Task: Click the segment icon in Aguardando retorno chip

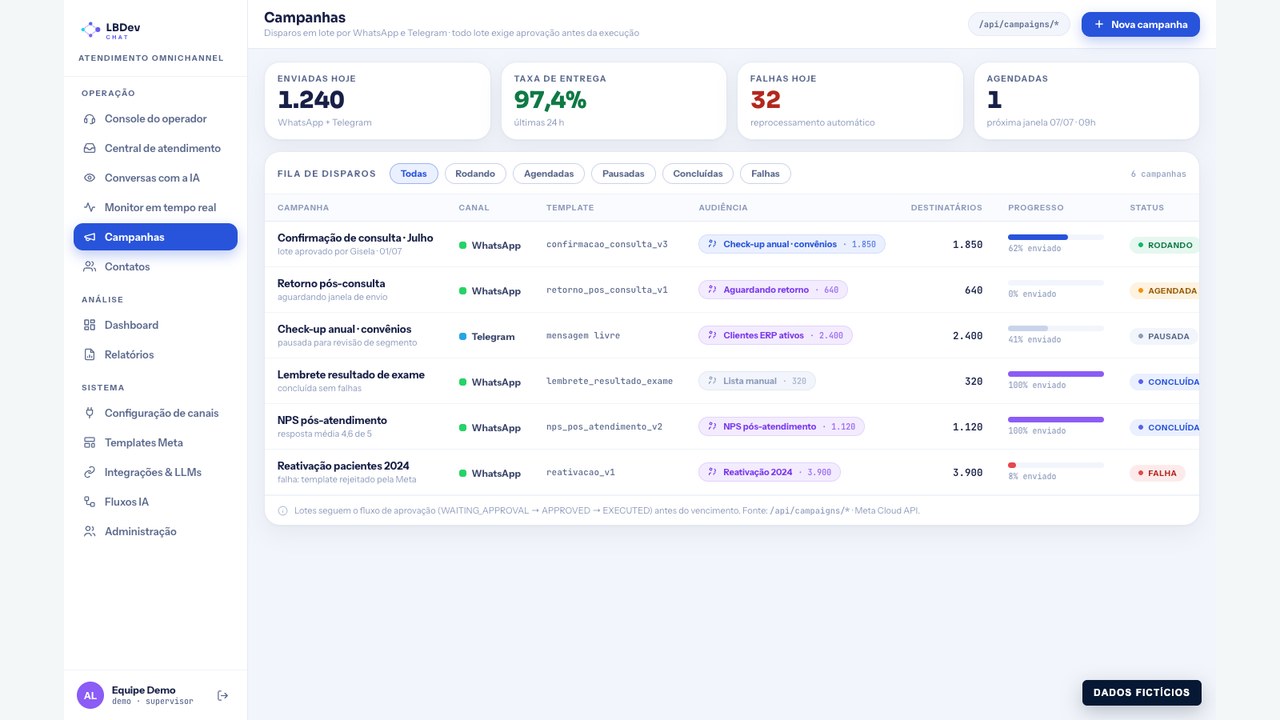Action: coord(713,290)
